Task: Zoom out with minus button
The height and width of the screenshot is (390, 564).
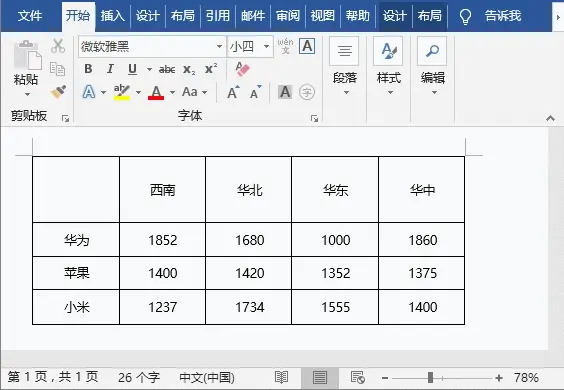Action: click(385, 378)
